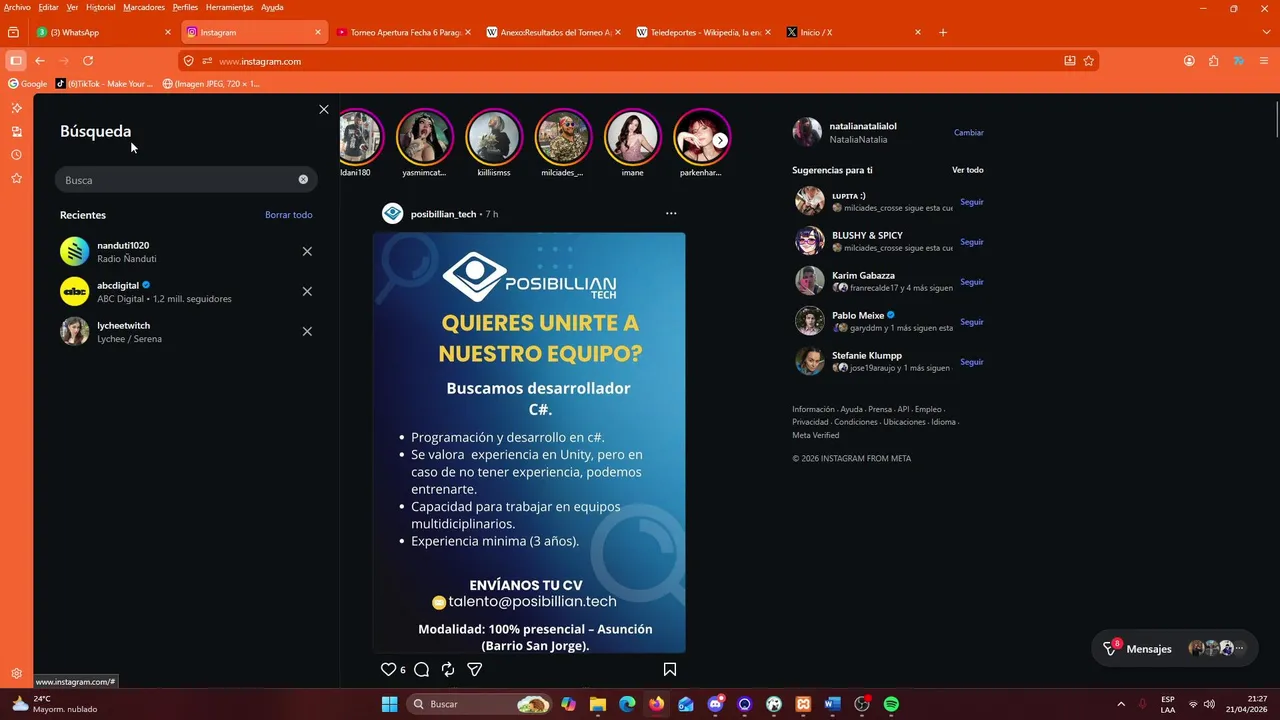Follow Stefanie Klumpp suggestion
Image resolution: width=1280 pixels, height=720 pixels.
point(971,362)
